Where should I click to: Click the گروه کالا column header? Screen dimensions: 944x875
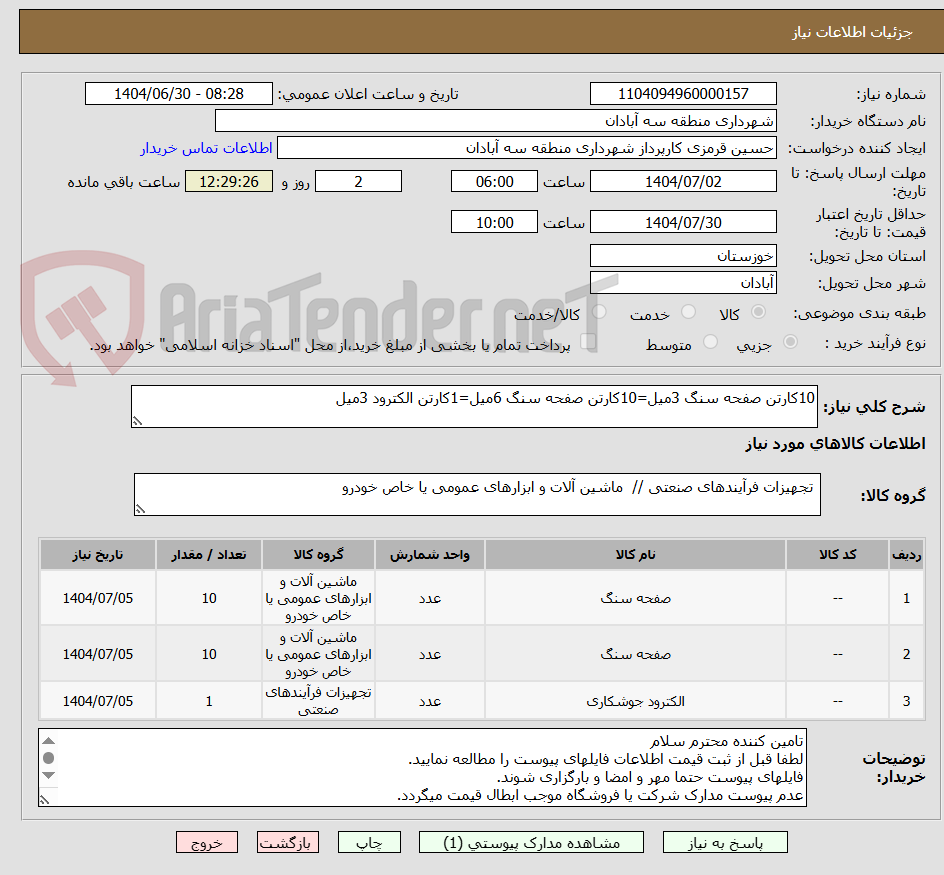coord(318,554)
